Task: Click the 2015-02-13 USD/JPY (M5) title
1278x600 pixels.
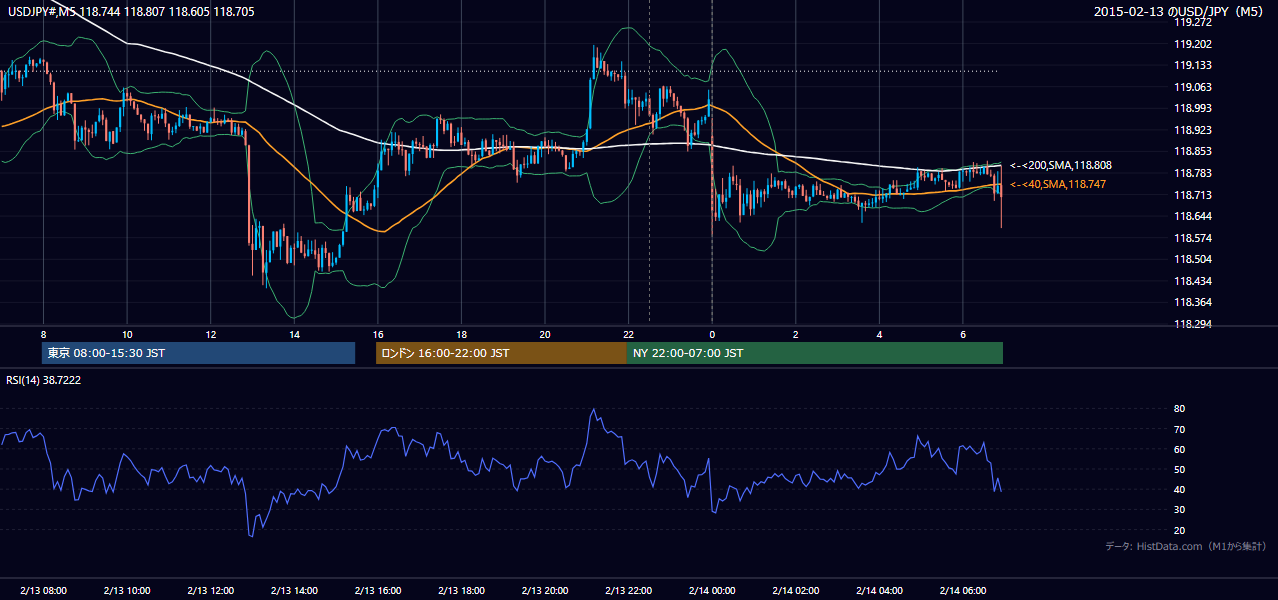Action: coord(1179,12)
